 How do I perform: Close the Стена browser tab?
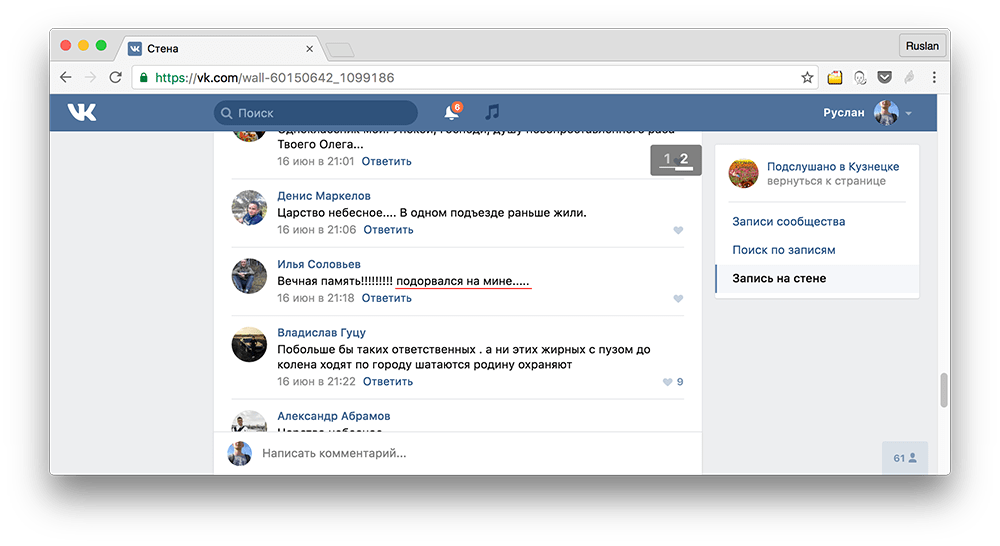click(x=309, y=48)
